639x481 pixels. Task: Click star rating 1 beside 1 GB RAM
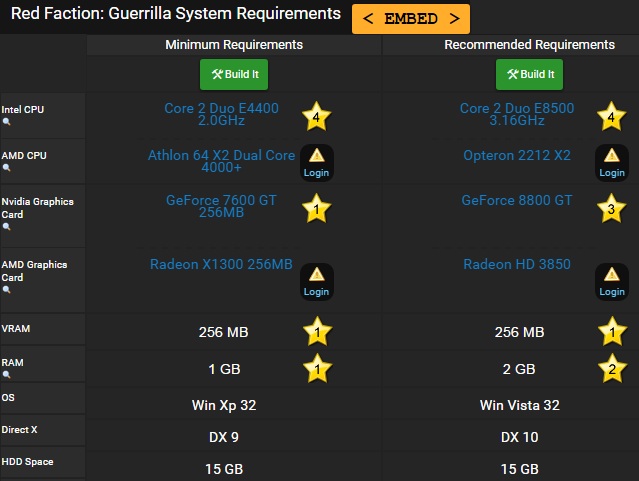click(317, 368)
